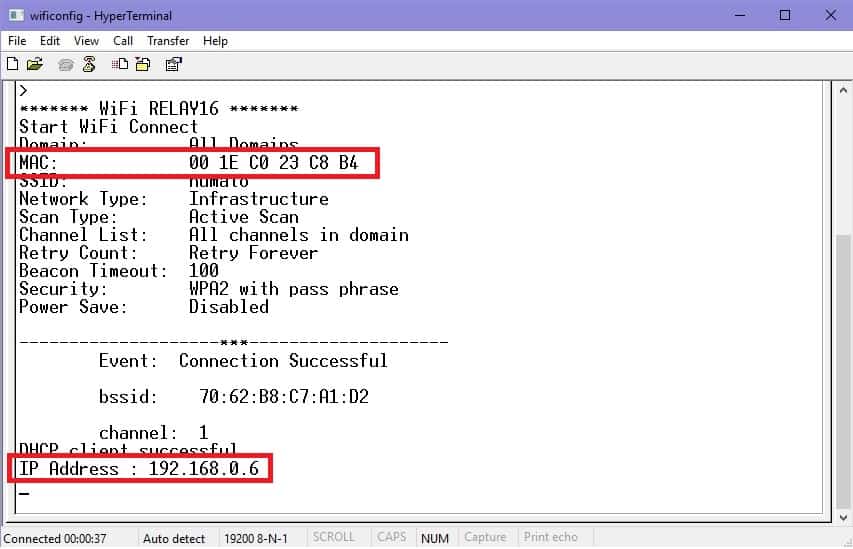The width and height of the screenshot is (853, 549).
Task: Open the File menu
Action: [x=17, y=41]
